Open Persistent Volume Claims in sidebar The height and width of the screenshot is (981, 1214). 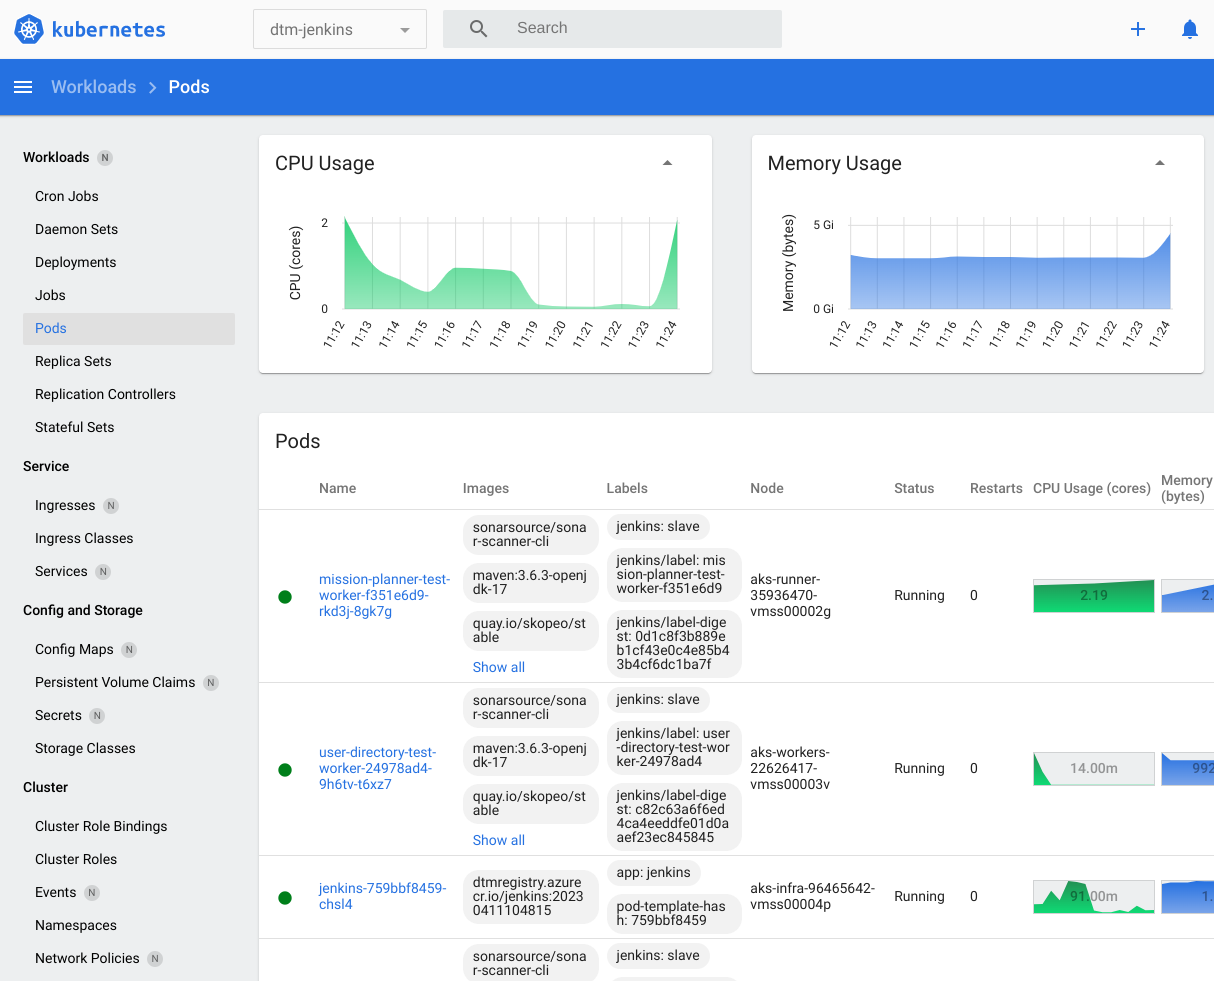tap(115, 682)
